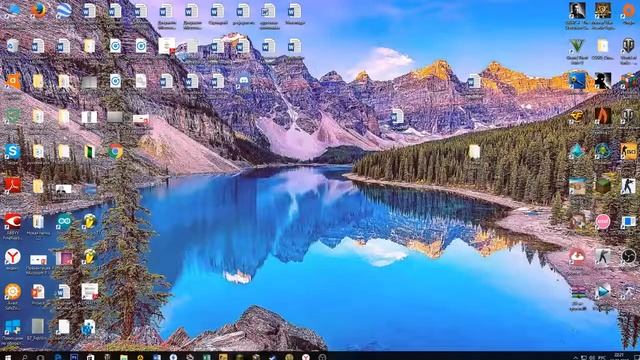
Task: Launch Grand Theft Auto V shortcut
Action: (x=577, y=46)
